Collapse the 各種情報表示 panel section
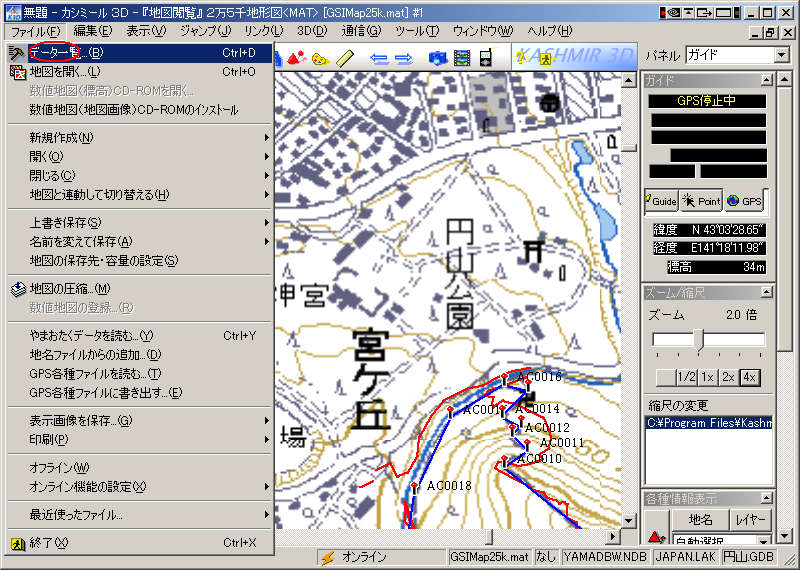 click(766, 498)
